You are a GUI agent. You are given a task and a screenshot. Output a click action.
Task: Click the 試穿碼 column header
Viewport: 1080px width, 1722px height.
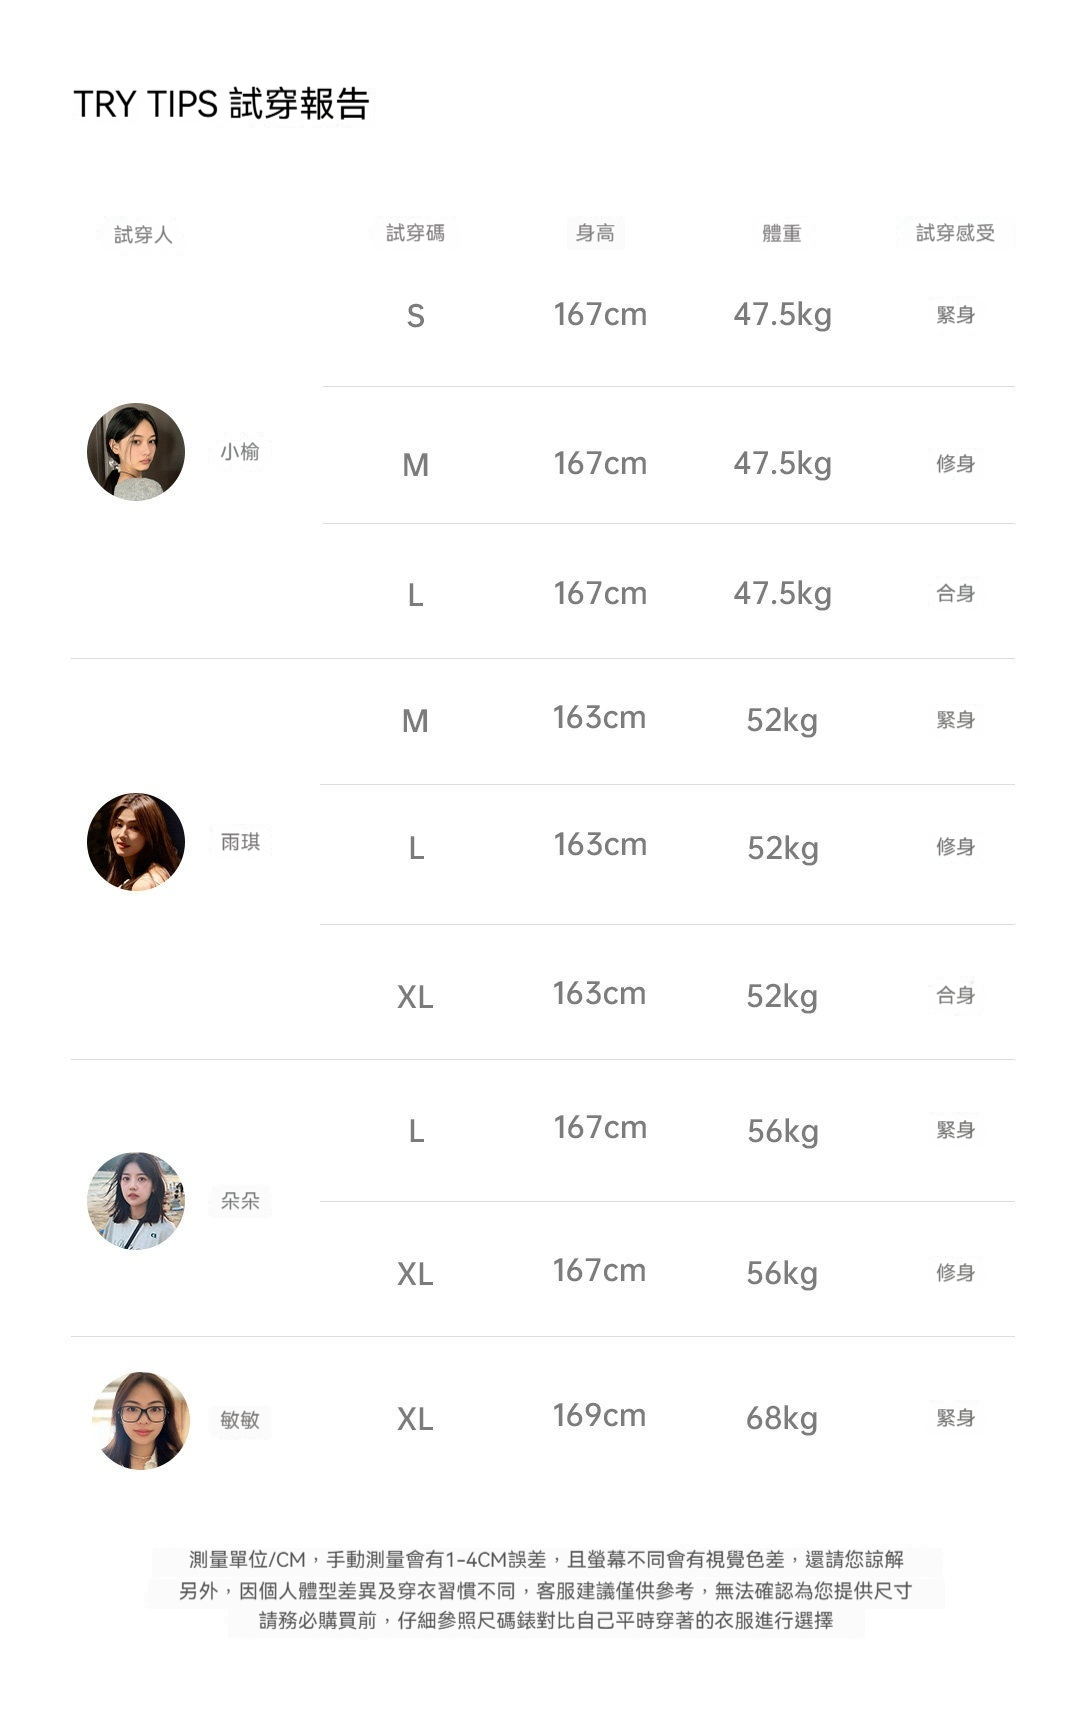tap(415, 233)
